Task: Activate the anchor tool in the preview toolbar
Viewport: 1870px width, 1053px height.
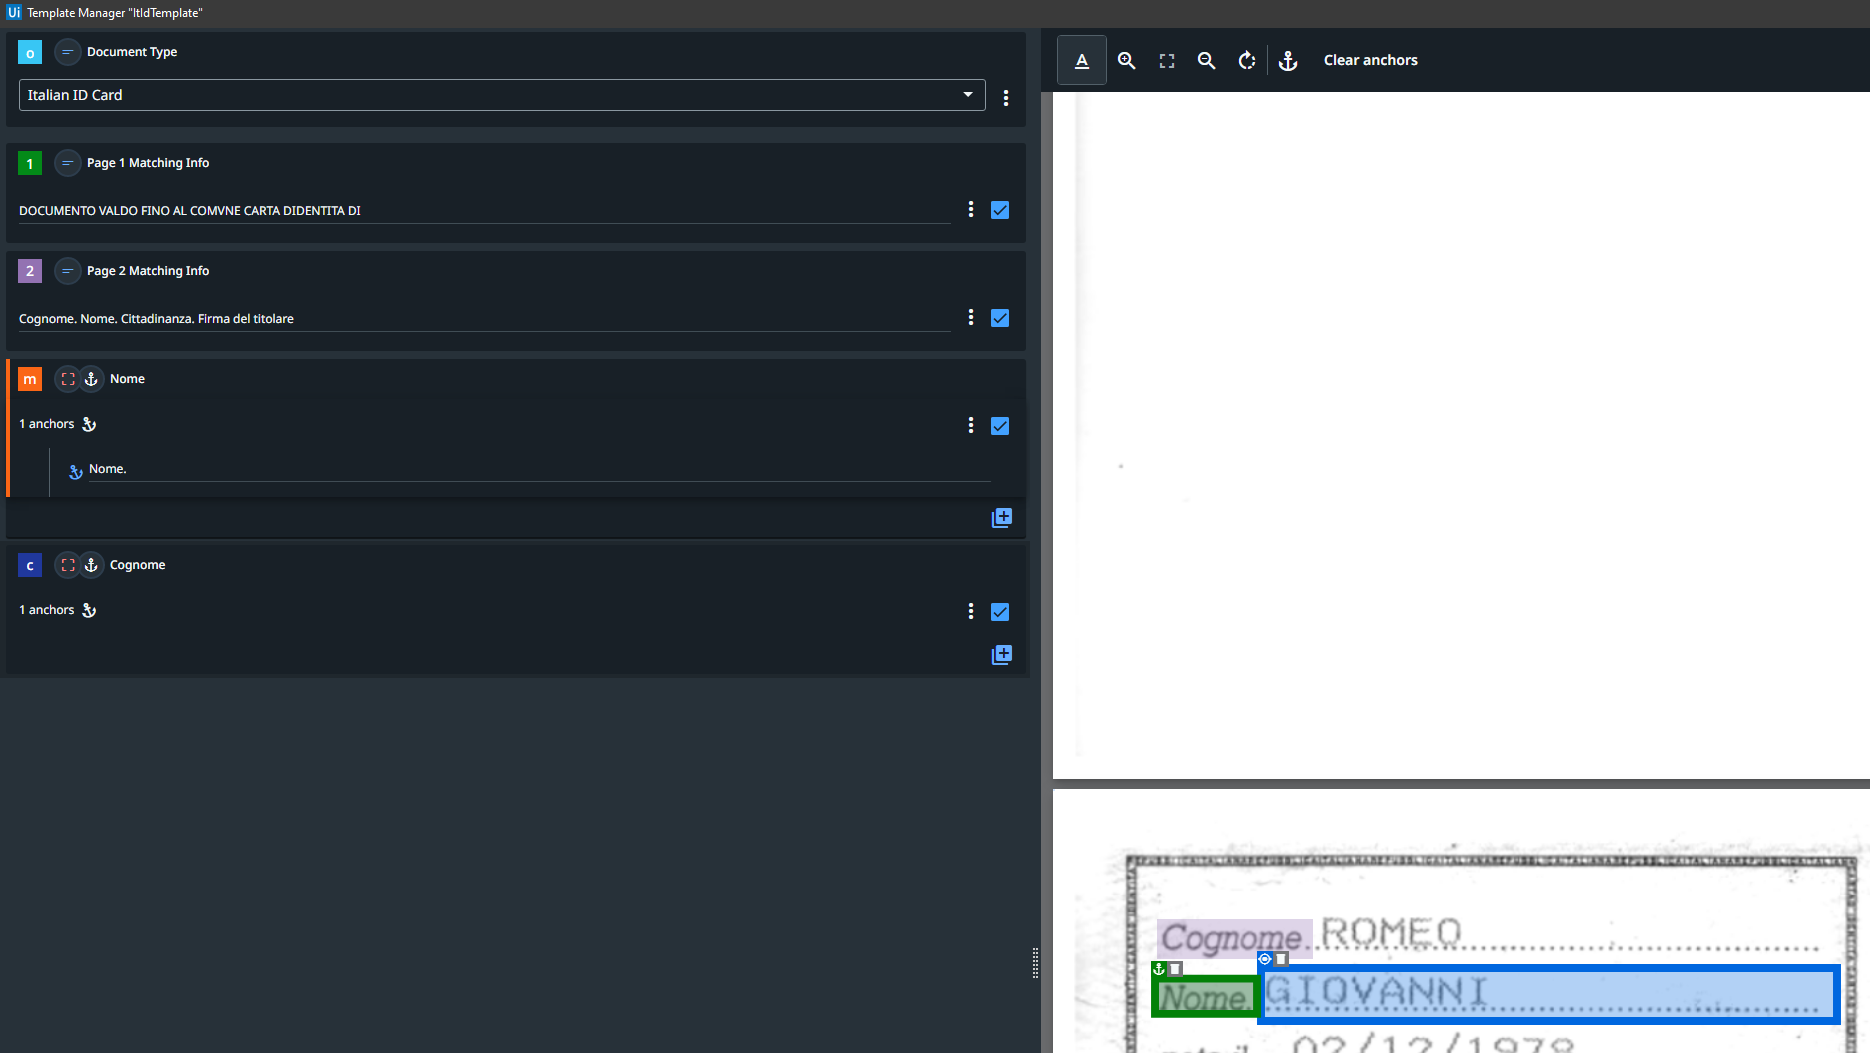Action: click(1288, 60)
